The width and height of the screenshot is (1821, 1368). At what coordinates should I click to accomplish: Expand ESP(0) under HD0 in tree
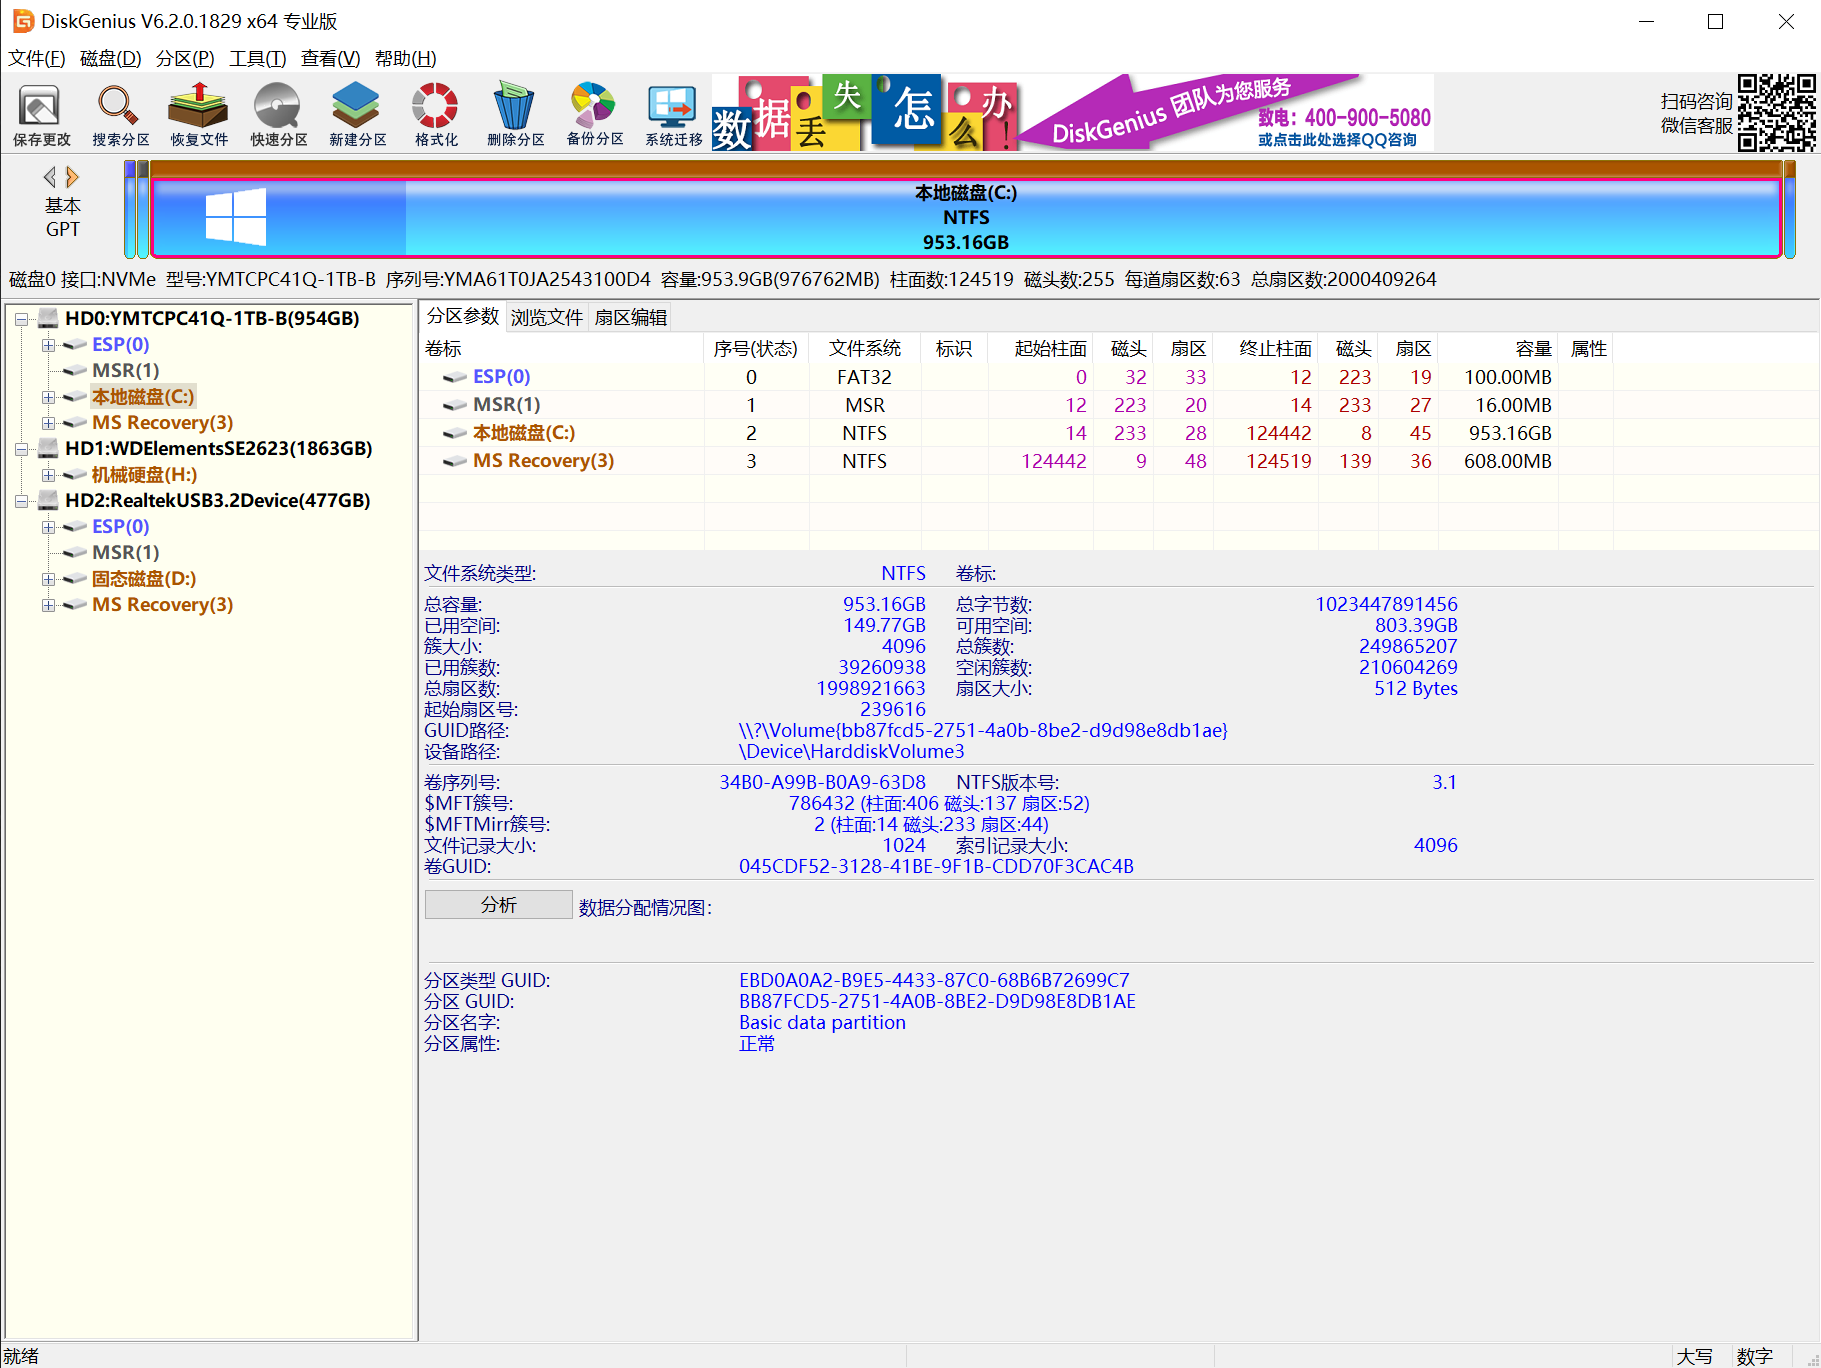(x=48, y=345)
